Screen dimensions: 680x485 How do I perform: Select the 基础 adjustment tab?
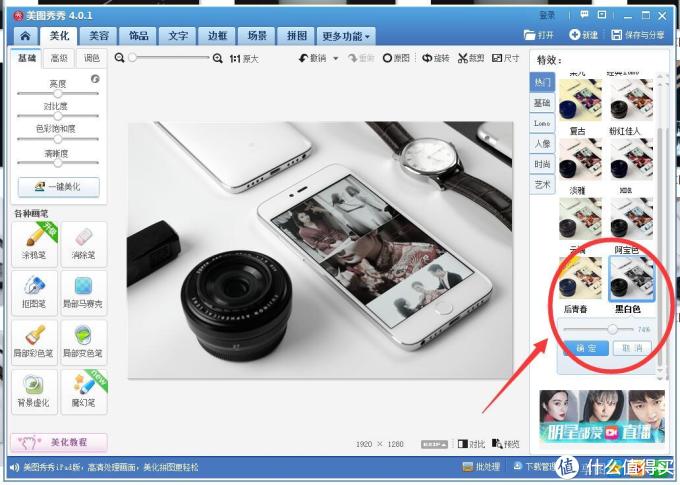point(27,58)
